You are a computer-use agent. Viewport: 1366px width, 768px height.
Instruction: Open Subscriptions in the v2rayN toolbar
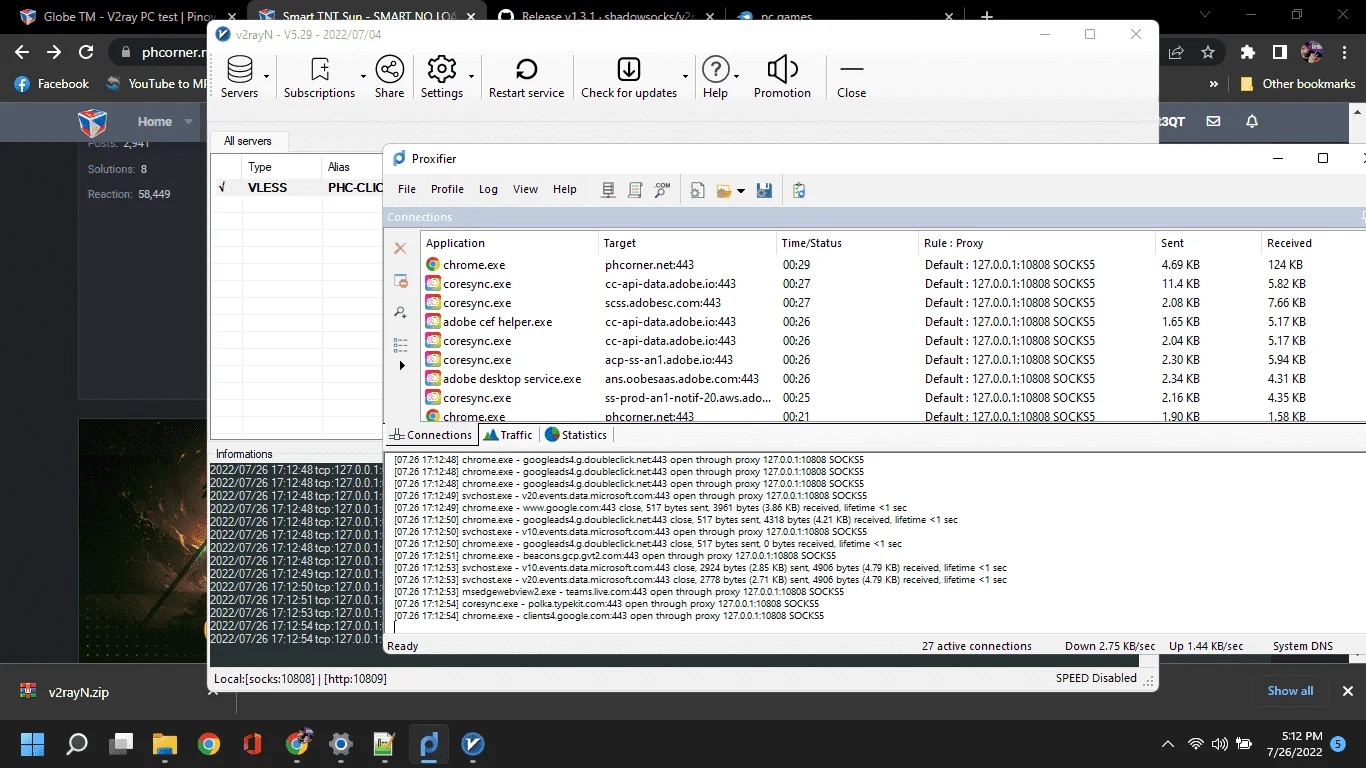click(x=319, y=77)
